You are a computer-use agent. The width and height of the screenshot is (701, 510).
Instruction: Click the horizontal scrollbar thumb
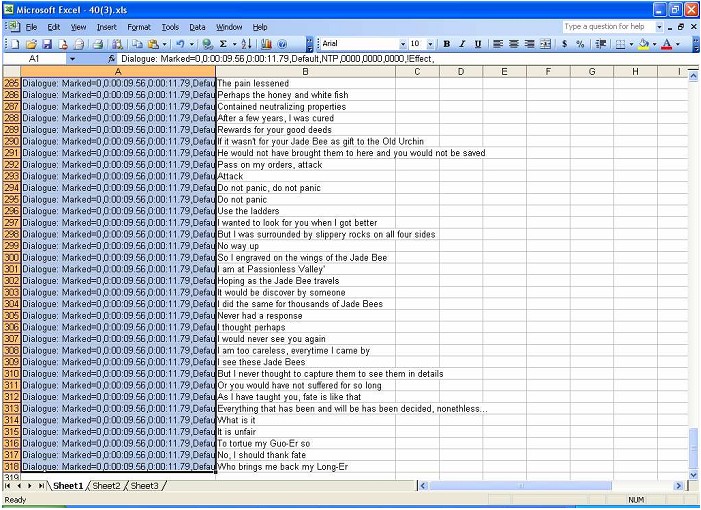click(520, 486)
